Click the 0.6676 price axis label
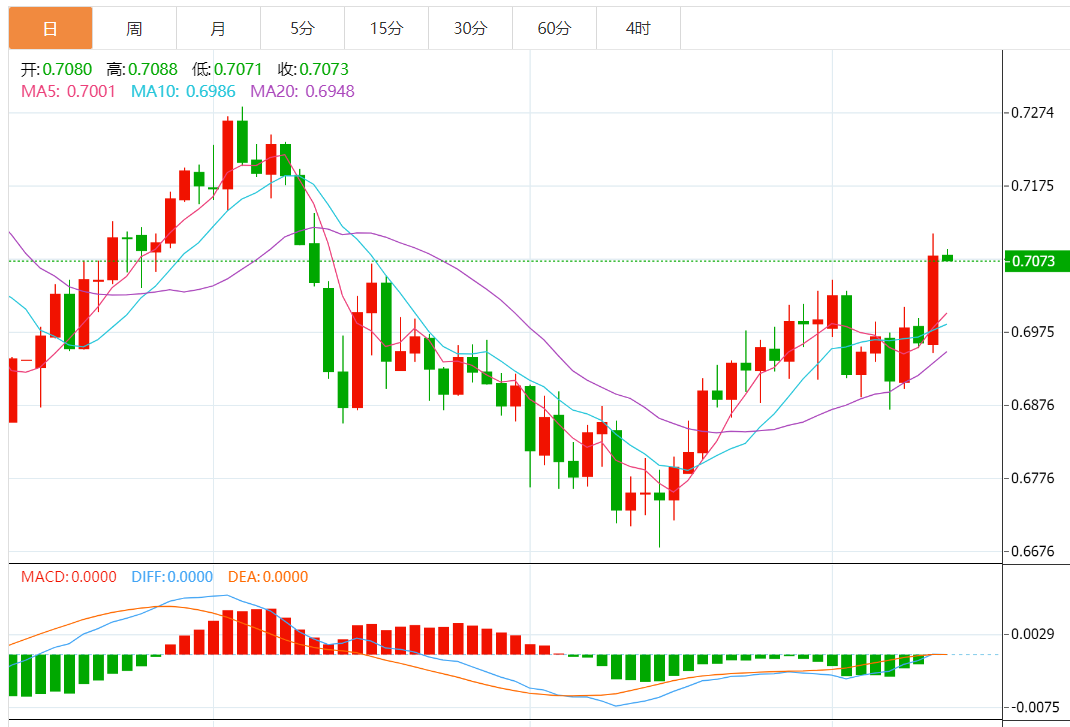Viewport: 1070px width, 727px height. tap(1032, 551)
